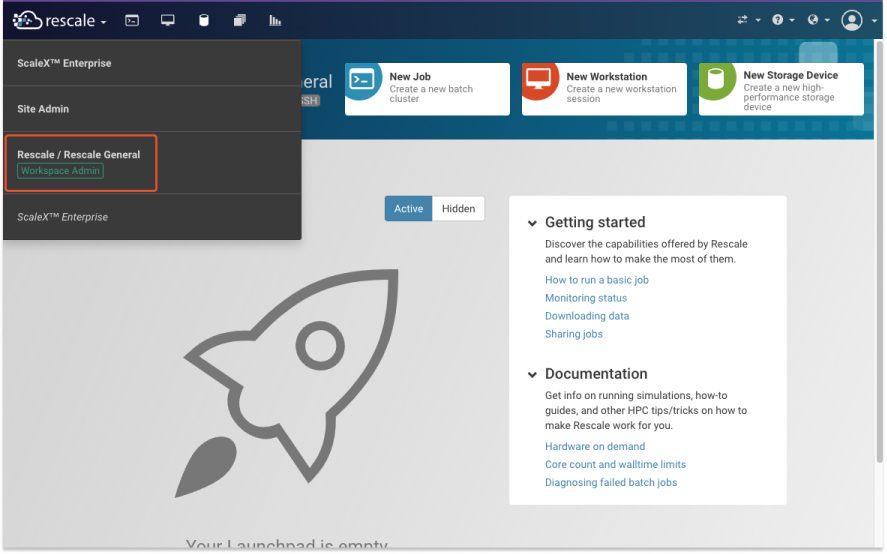The image size is (887, 554).
Task: Select Site Admin from workspace menu
Action: (43, 109)
